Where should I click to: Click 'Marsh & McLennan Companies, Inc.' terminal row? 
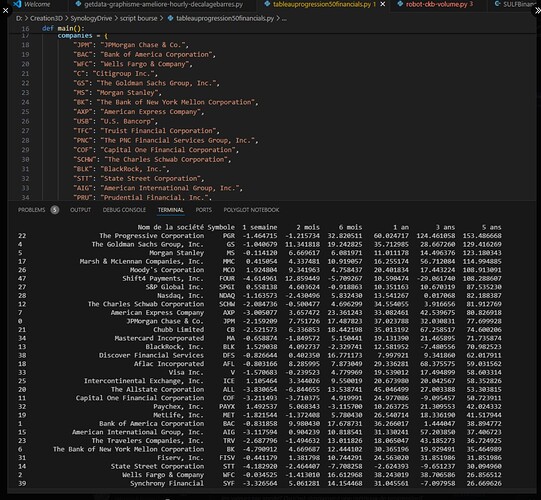[142, 262]
